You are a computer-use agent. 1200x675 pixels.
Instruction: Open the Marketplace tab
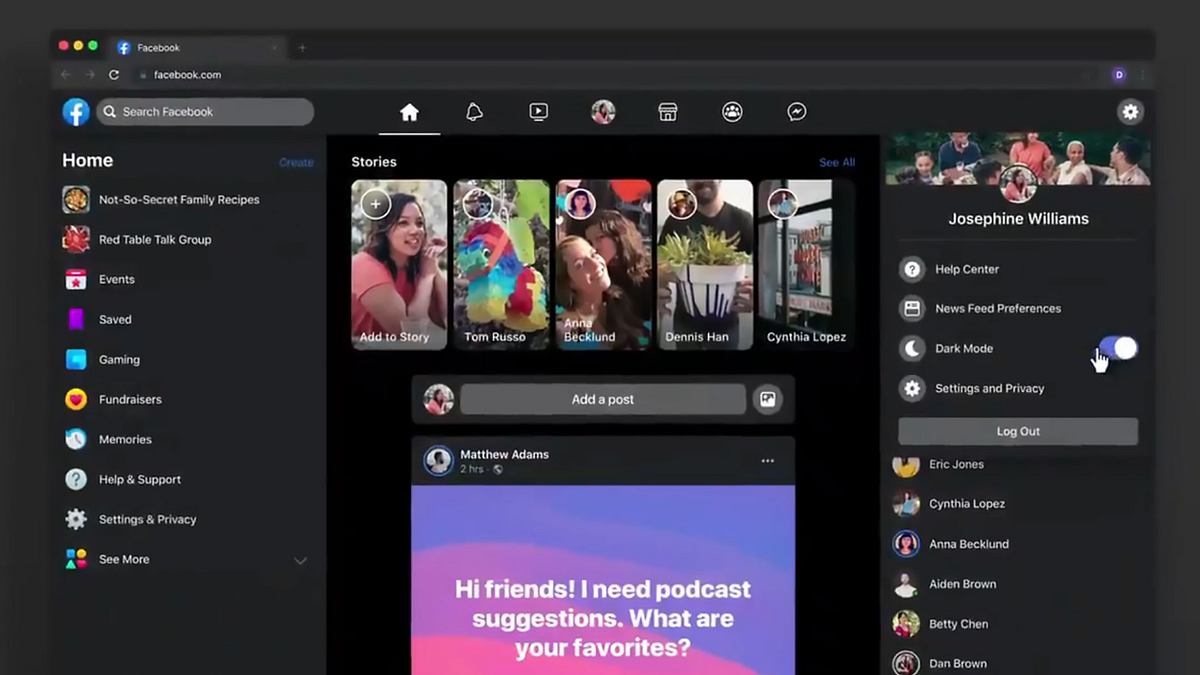coord(668,112)
